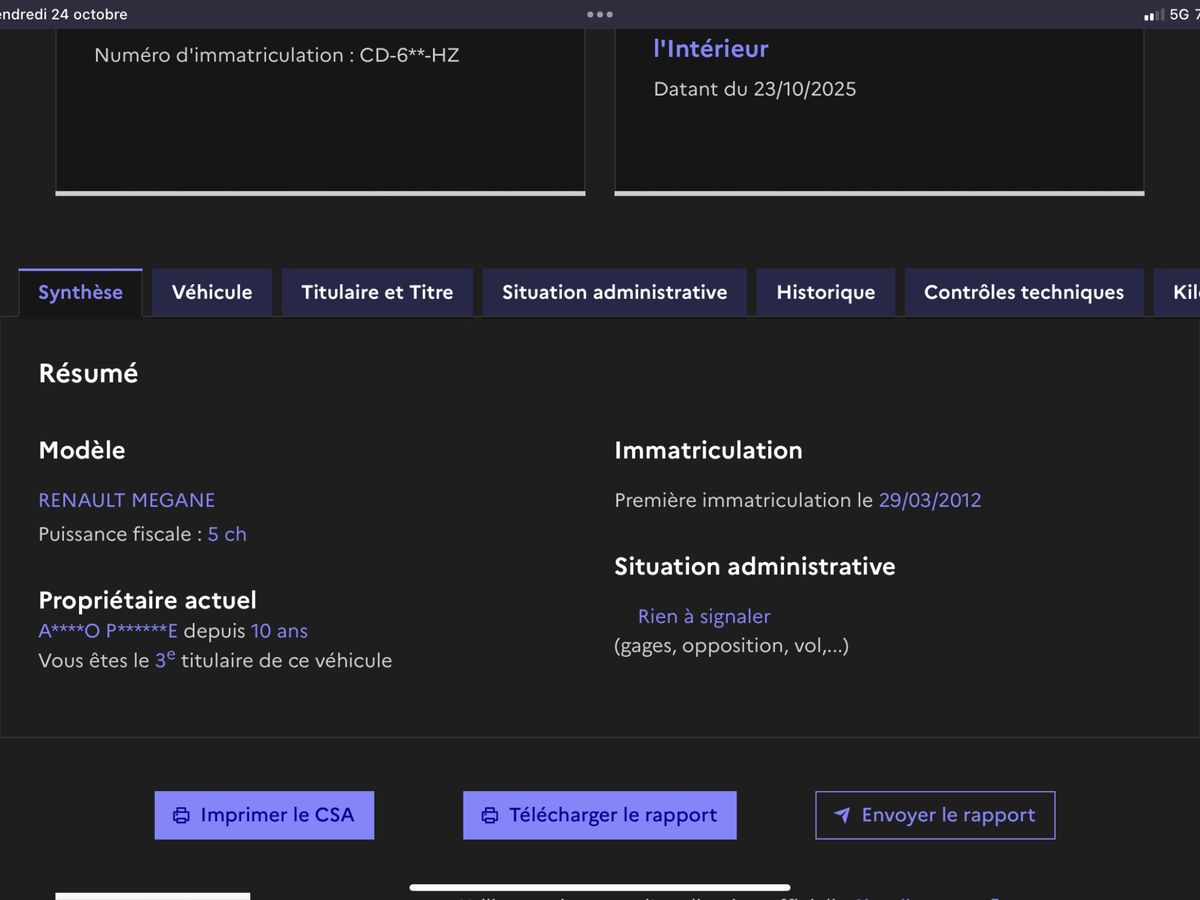Click the RENAULT MEGANE model text
Viewport: 1200px width, 900px height.
[x=127, y=500]
